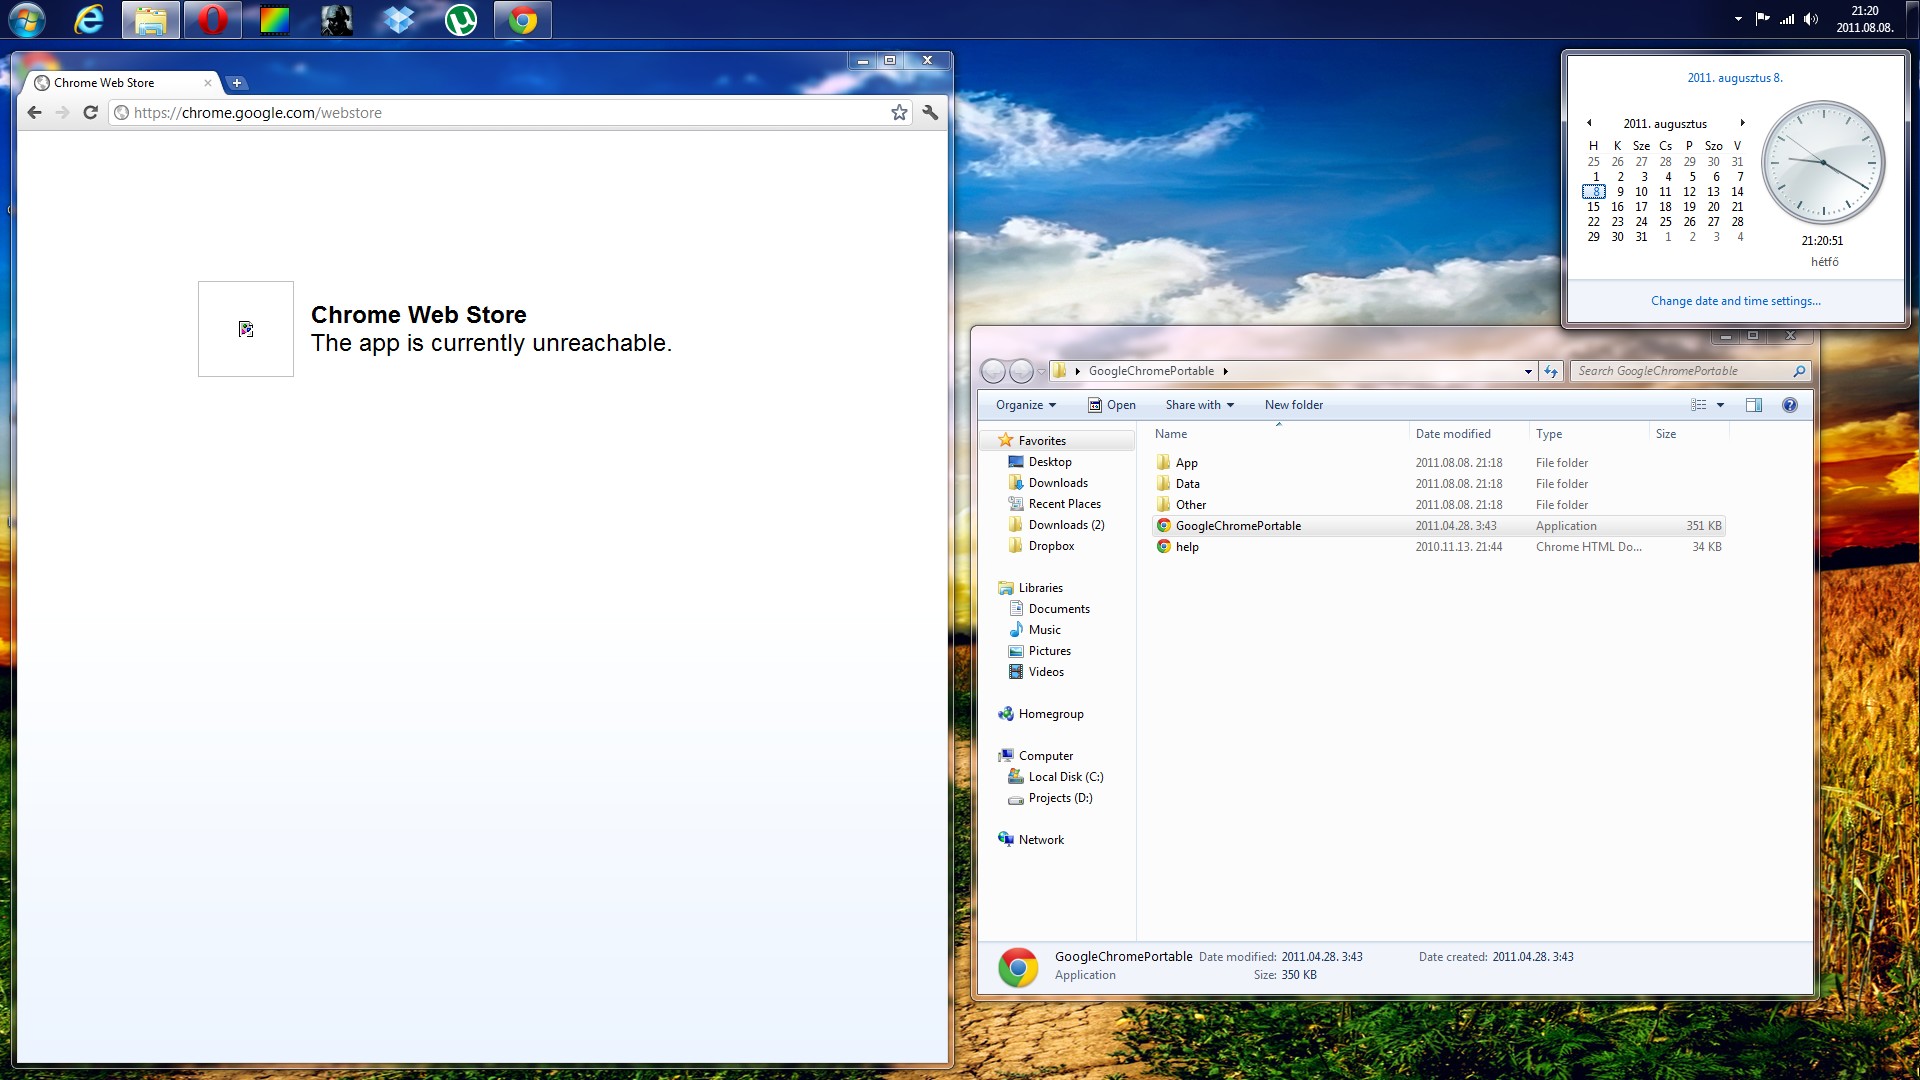Click the 2011. augusztus month header
This screenshot has width=1920, height=1080.
[1665, 124]
